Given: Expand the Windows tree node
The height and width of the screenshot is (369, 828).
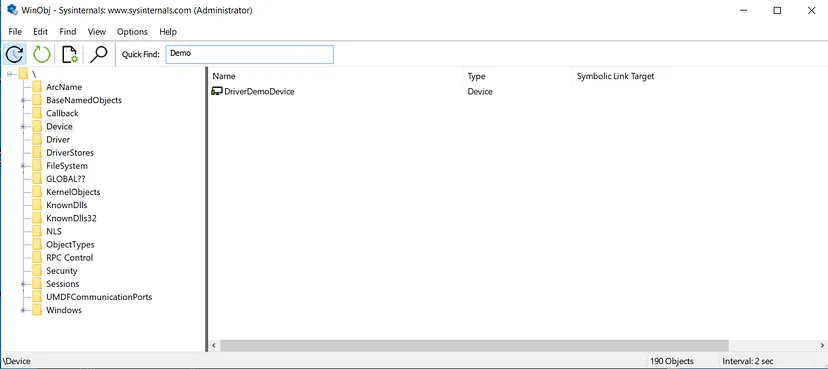Looking at the screenshot, I should pyautogui.click(x=23, y=310).
